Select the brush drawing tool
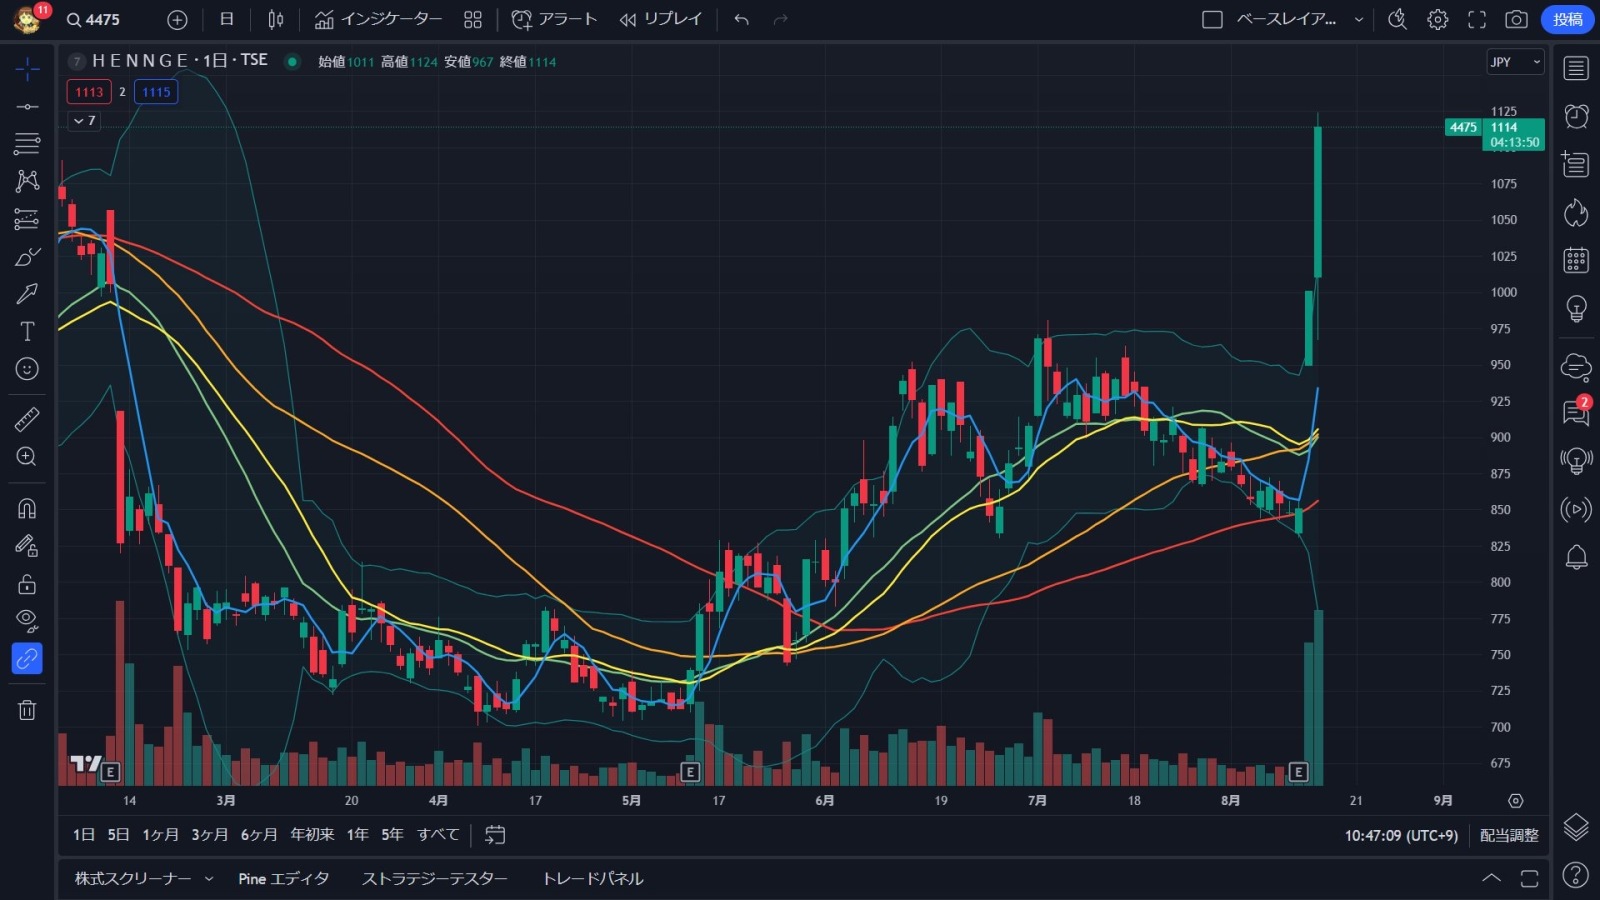Screen dimensions: 1600x900 [27, 257]
